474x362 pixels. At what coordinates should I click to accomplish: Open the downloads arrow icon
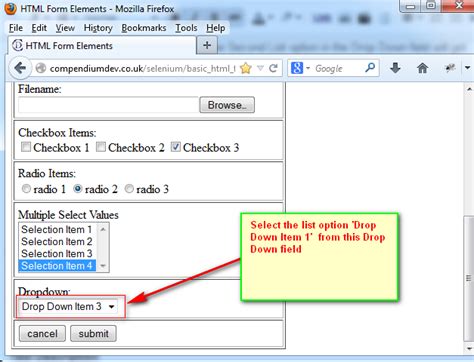point(395,68)
